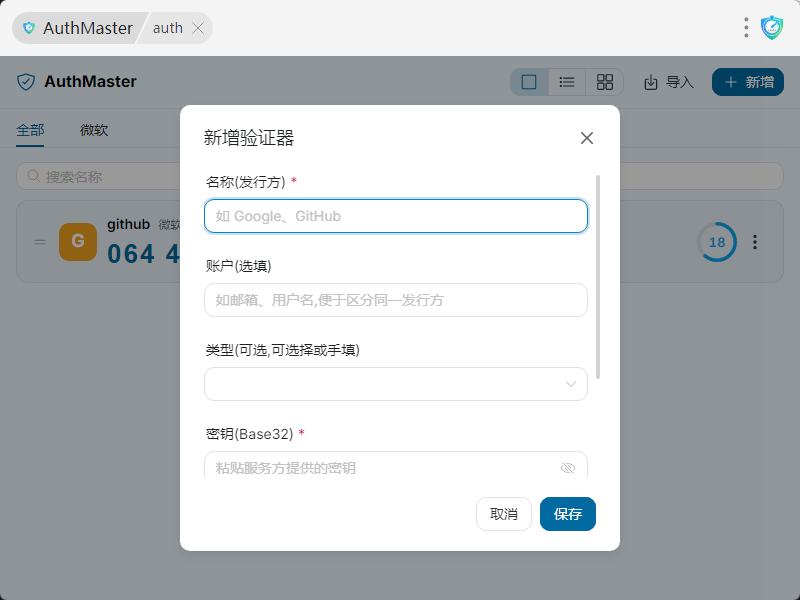Viewport: 800px width, 600px height.
Task: Open the window's three-dot menu
Action: point(746,28)
